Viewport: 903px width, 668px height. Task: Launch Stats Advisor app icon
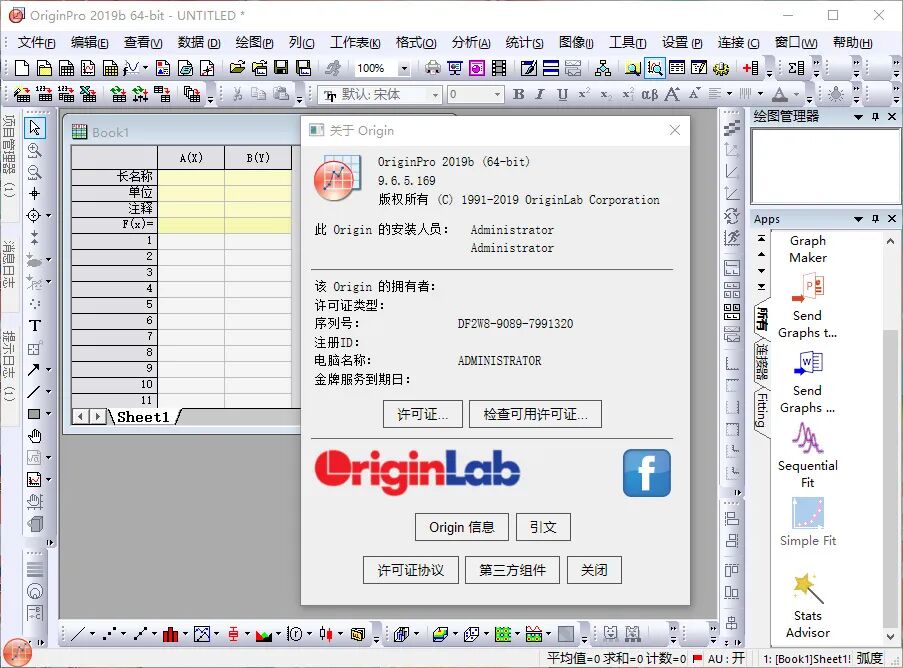pos(807,605)
